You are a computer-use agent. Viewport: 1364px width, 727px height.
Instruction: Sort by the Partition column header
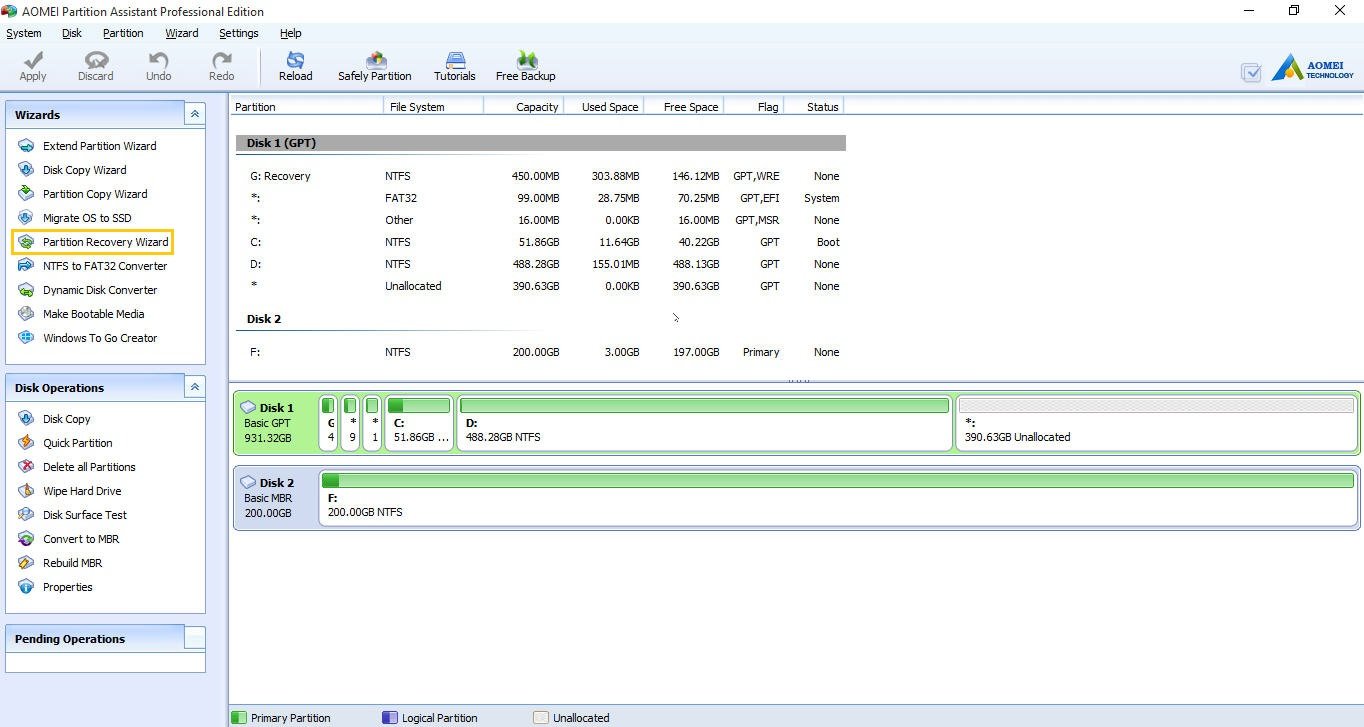click(307, 106)
